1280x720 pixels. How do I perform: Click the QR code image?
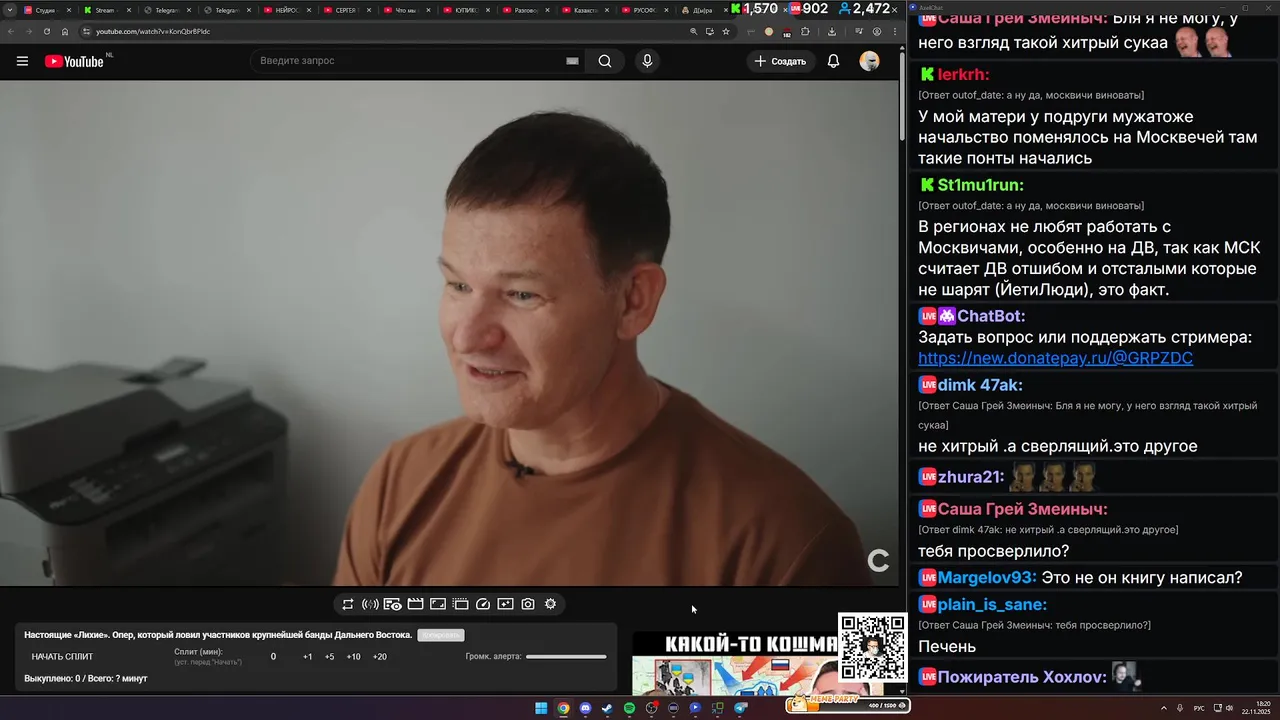coord(872,647)
